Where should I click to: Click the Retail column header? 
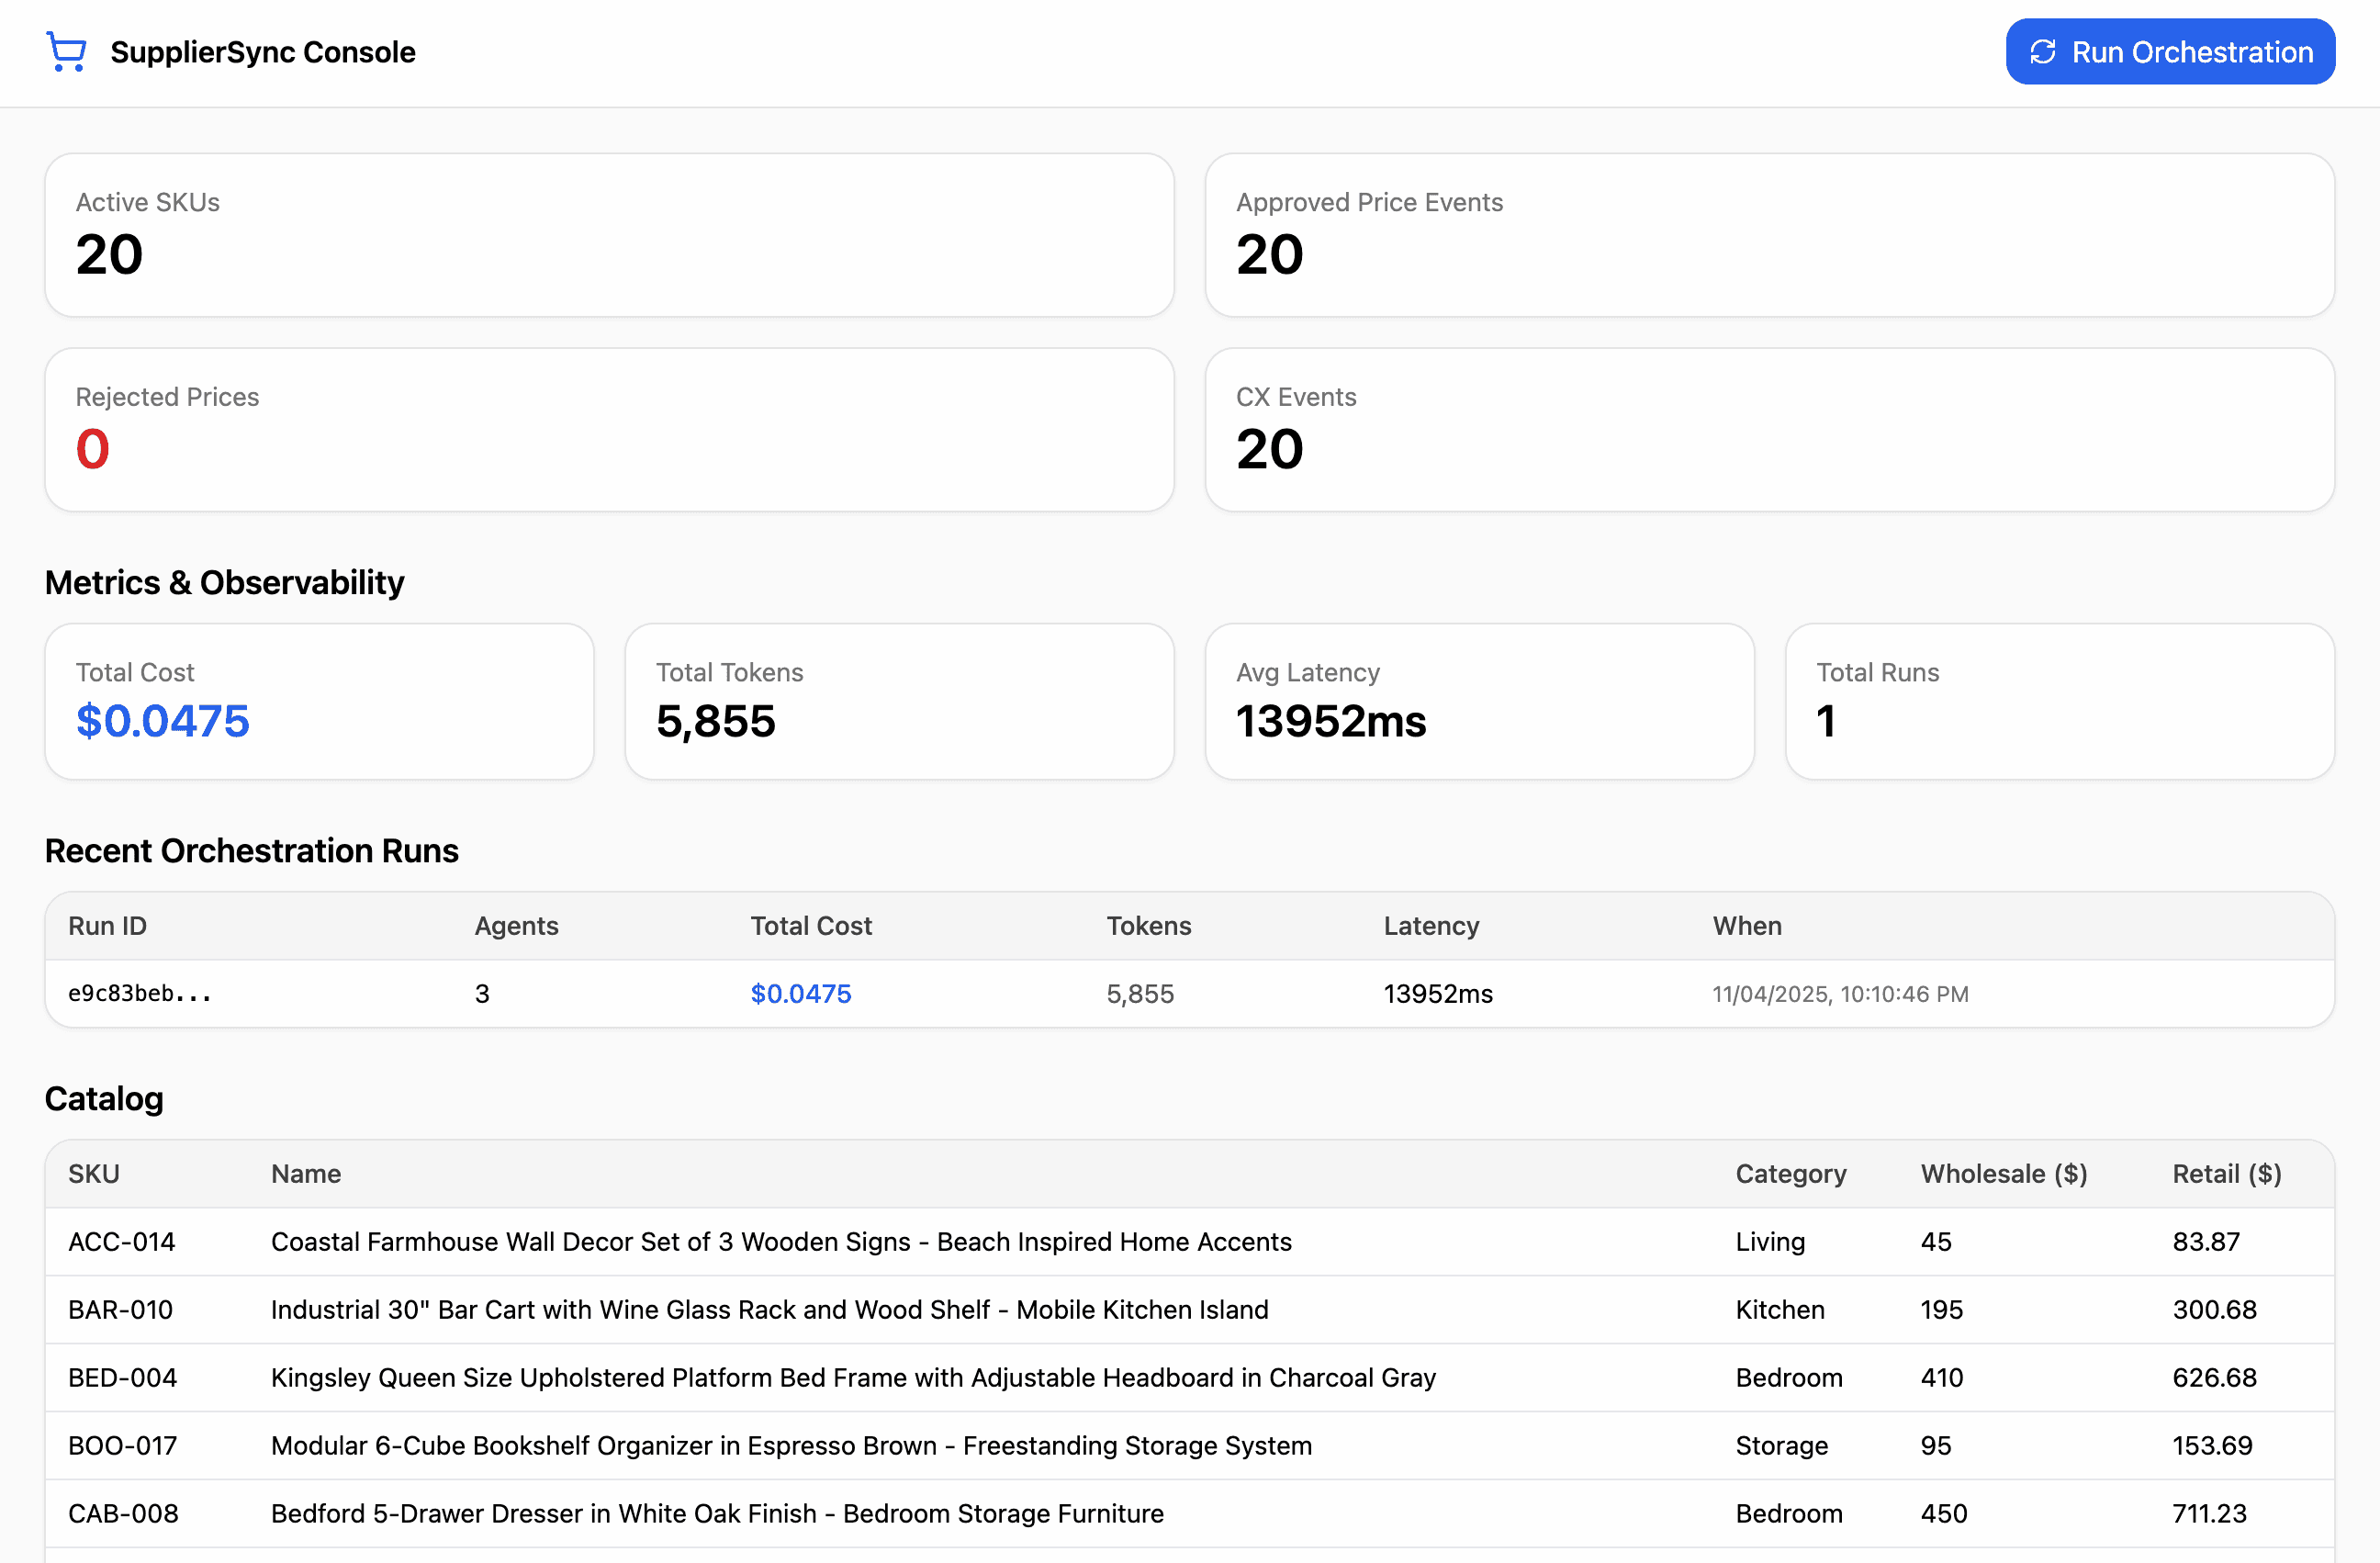[2227, 1173]
